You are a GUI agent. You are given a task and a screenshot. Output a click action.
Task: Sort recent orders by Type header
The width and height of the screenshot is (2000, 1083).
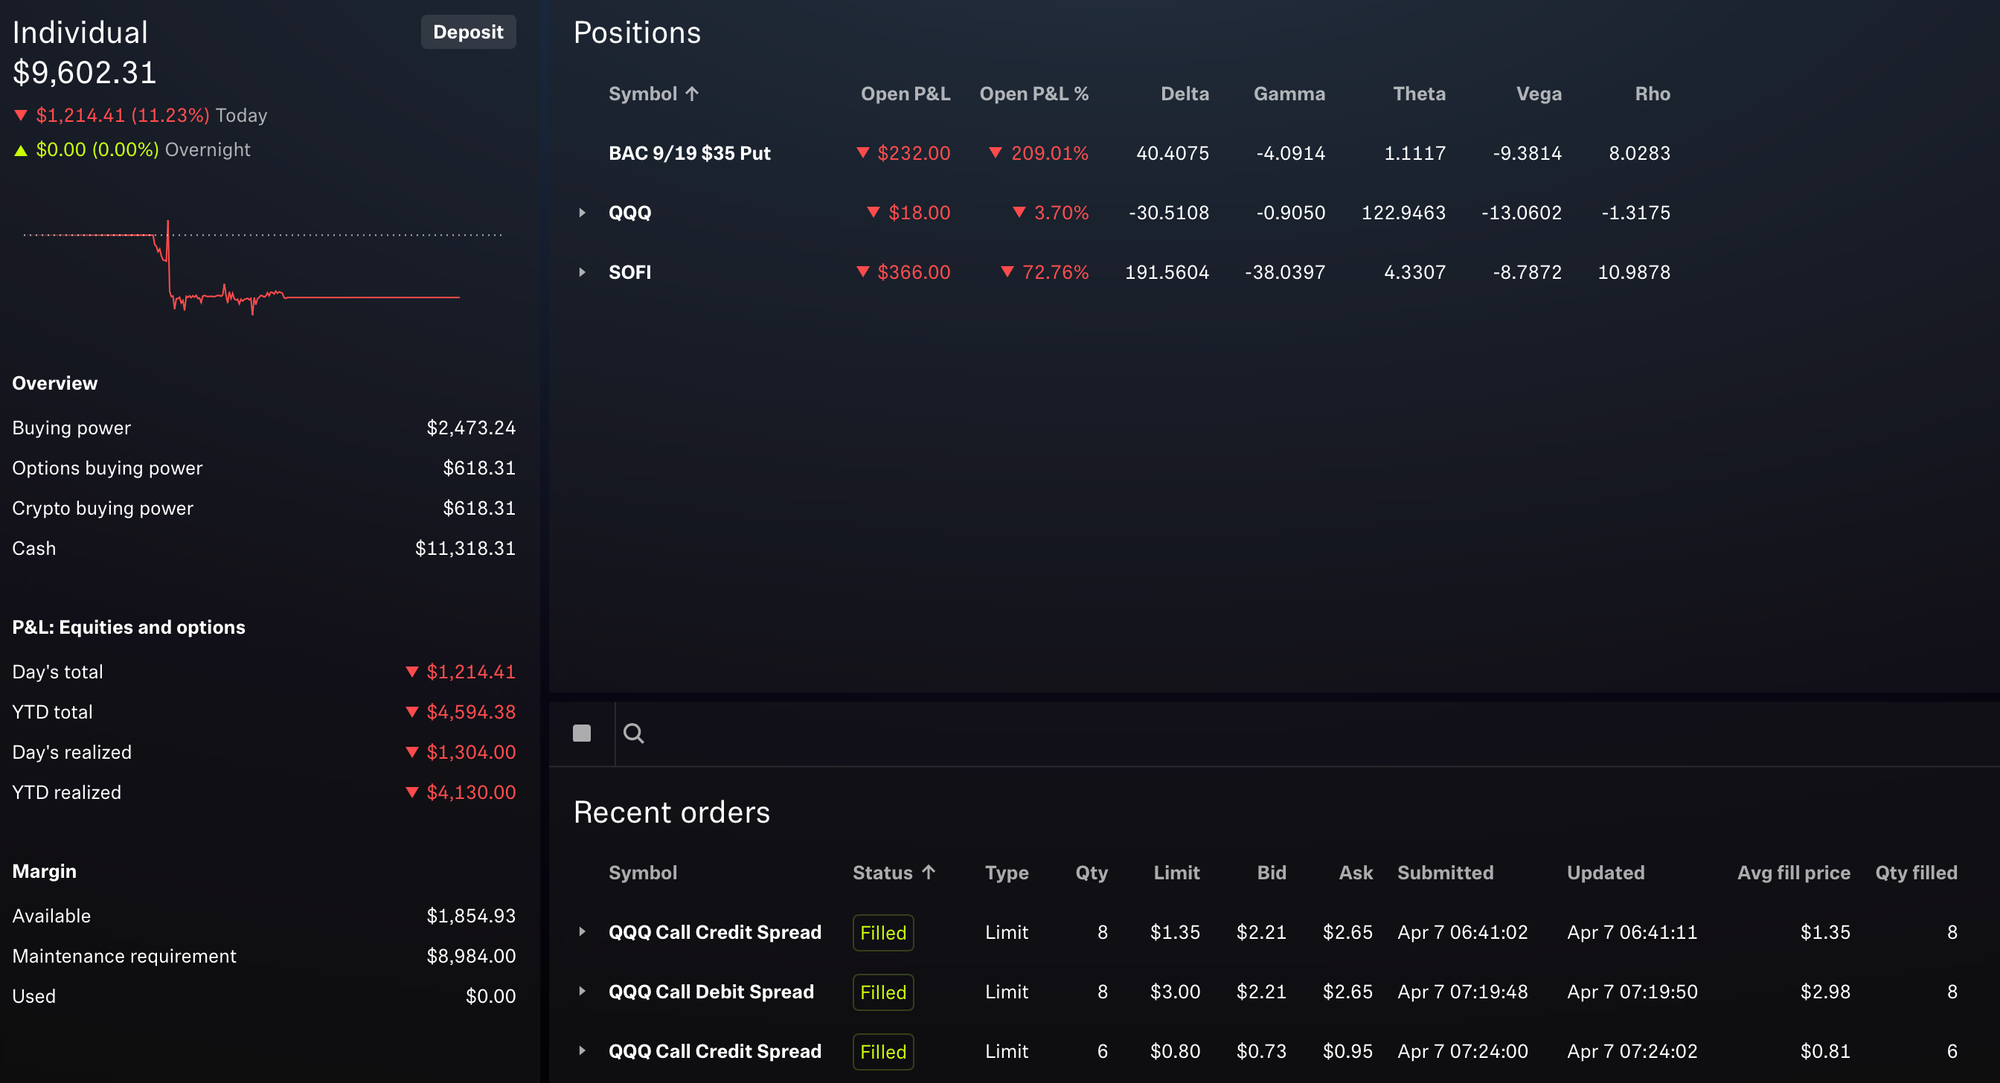tap(1006, 873)
